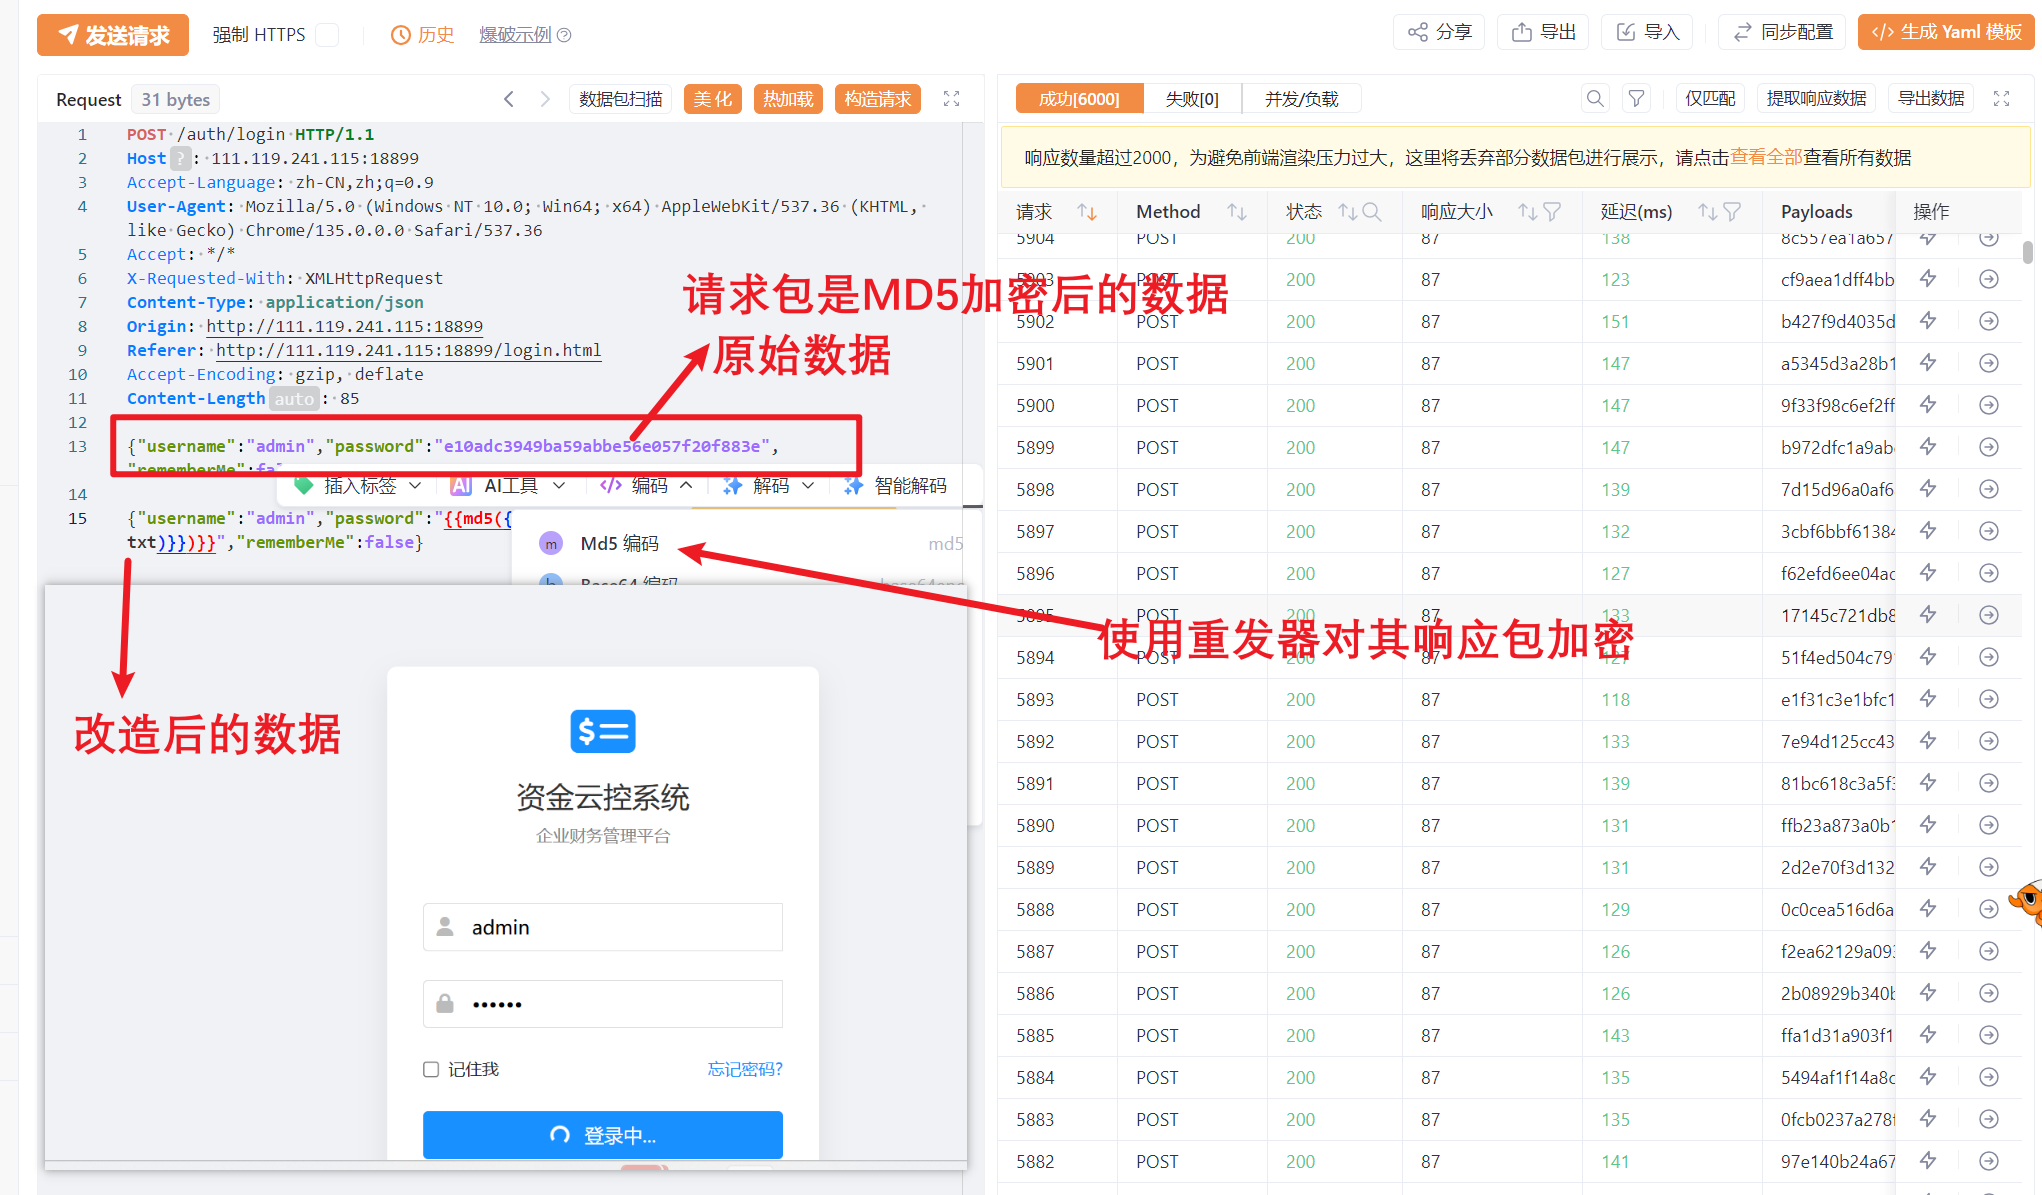
Task: Sort by the 请求 column arrows
Action: point(1087,212)
